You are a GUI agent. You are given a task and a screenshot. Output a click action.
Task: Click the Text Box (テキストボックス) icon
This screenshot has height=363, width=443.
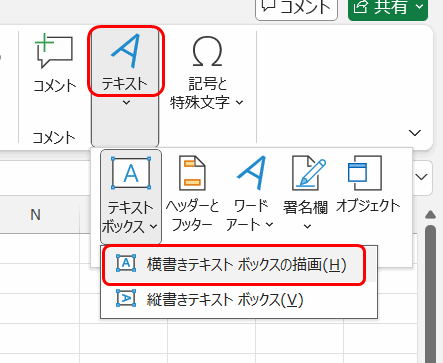[131, 173]
